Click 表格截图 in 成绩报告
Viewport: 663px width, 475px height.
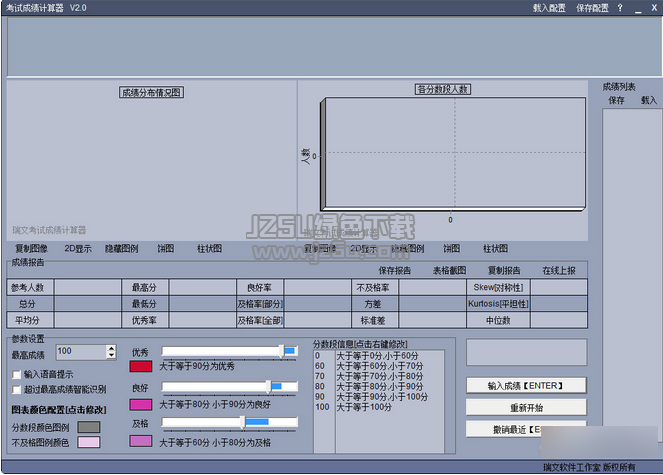(449, 271)
